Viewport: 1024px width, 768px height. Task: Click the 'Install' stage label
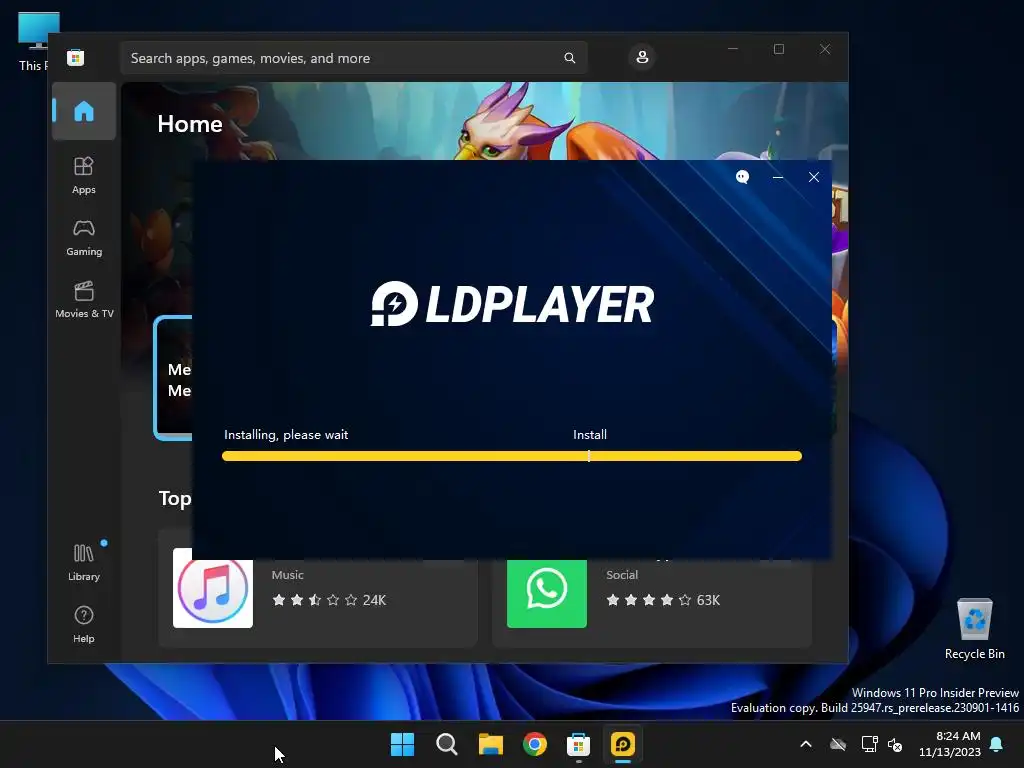(x=590, y=434)
